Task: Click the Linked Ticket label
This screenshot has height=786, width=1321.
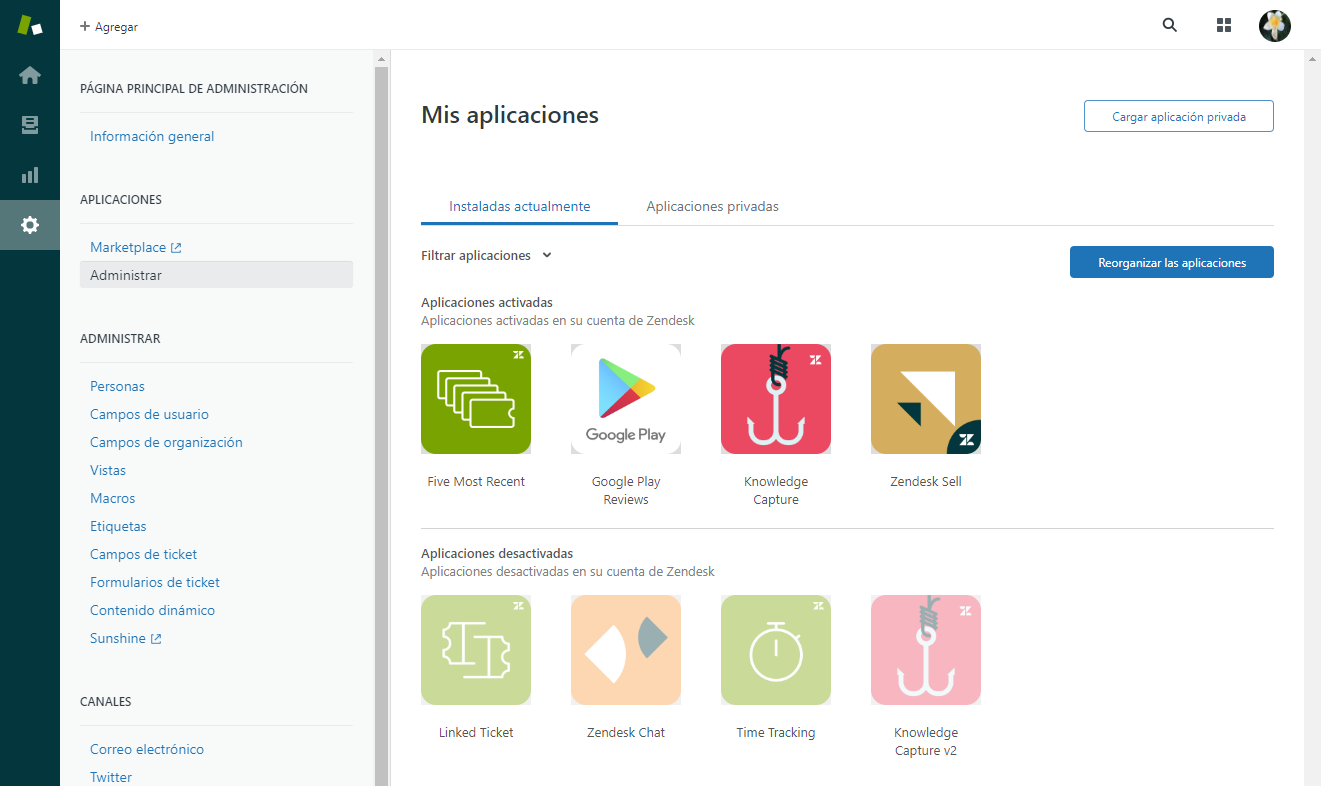Action: click(476, 733)
